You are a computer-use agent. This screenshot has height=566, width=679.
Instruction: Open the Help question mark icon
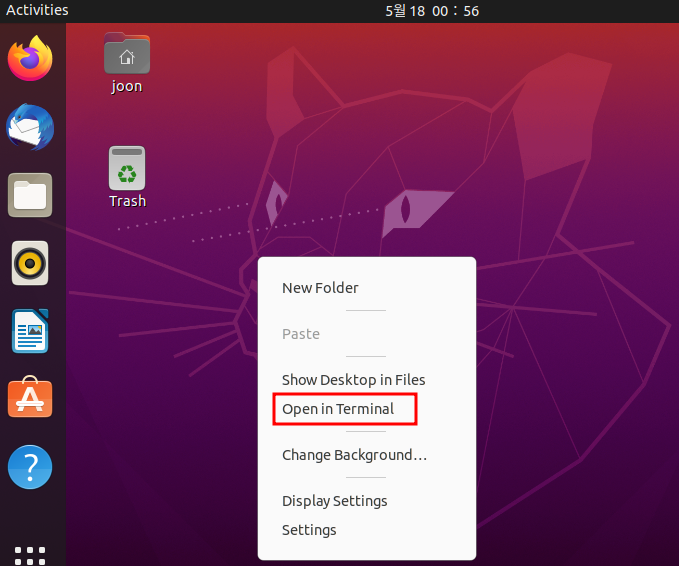click(x=30, y=467)
